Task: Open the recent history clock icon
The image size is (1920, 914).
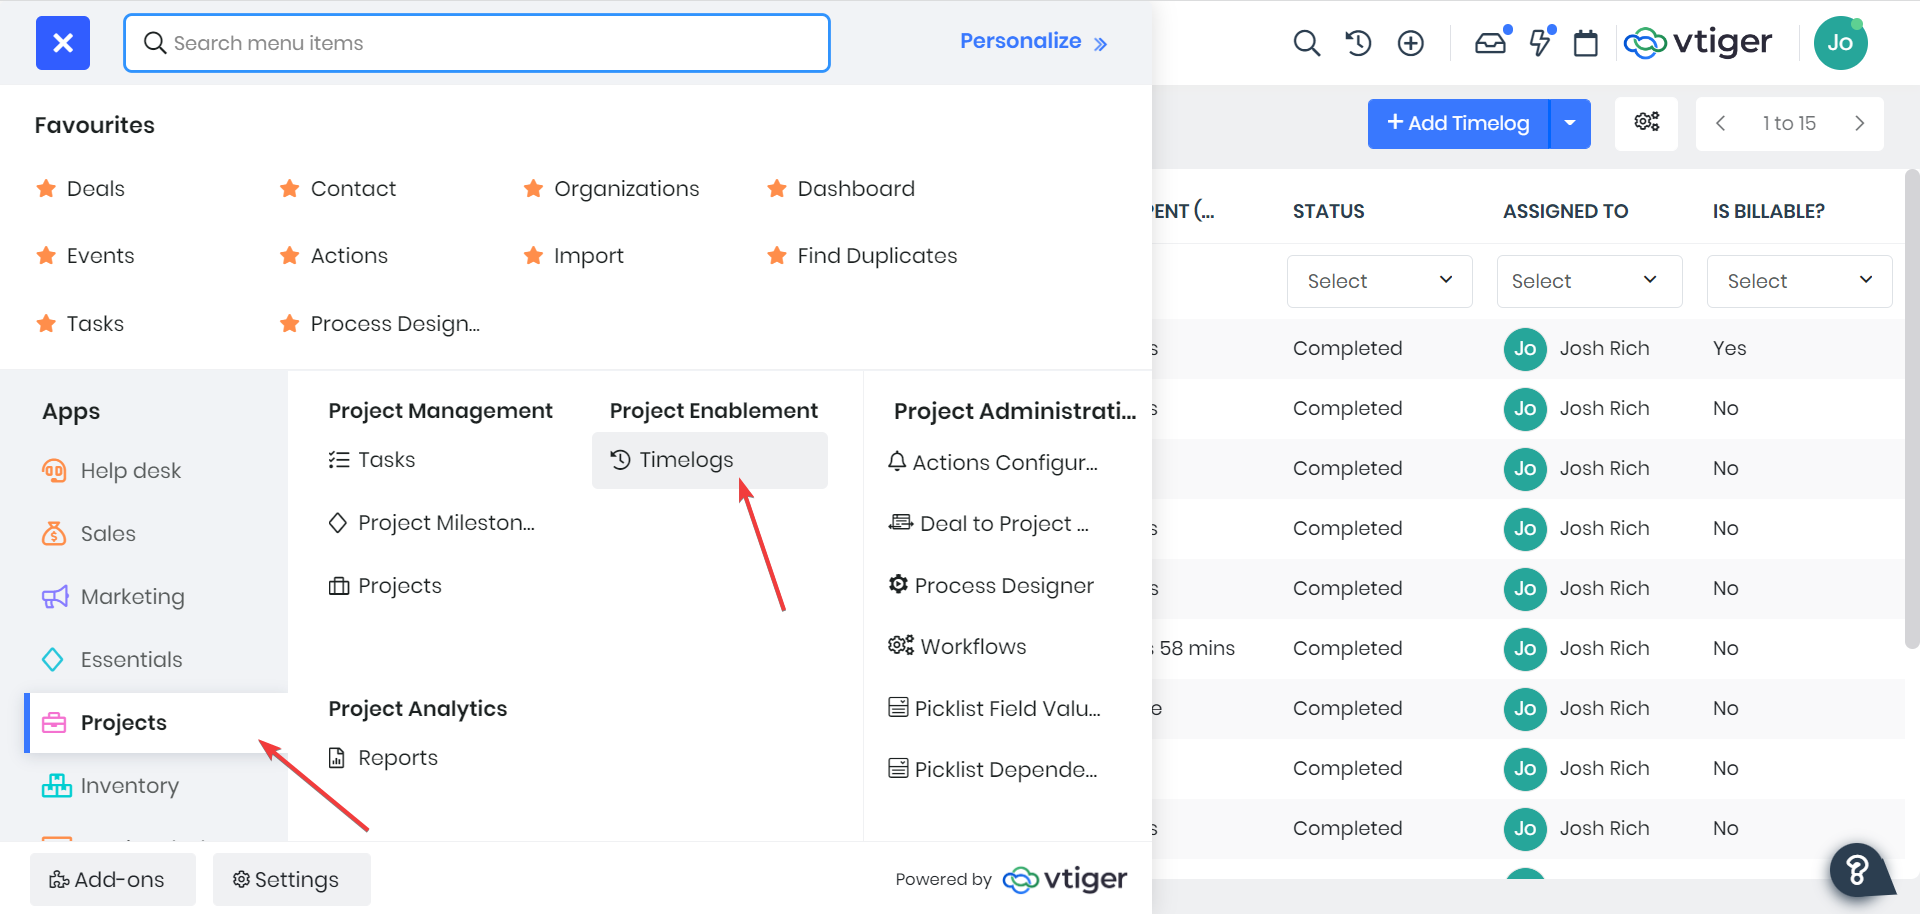Action: pos(1358,43)
